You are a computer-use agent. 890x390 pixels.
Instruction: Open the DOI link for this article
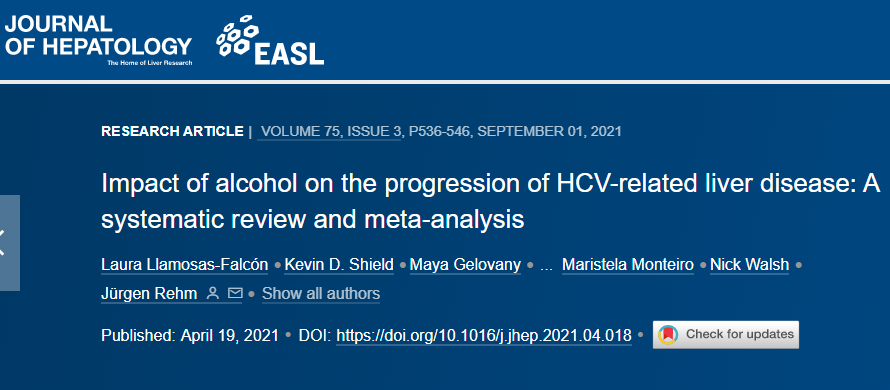484,335
